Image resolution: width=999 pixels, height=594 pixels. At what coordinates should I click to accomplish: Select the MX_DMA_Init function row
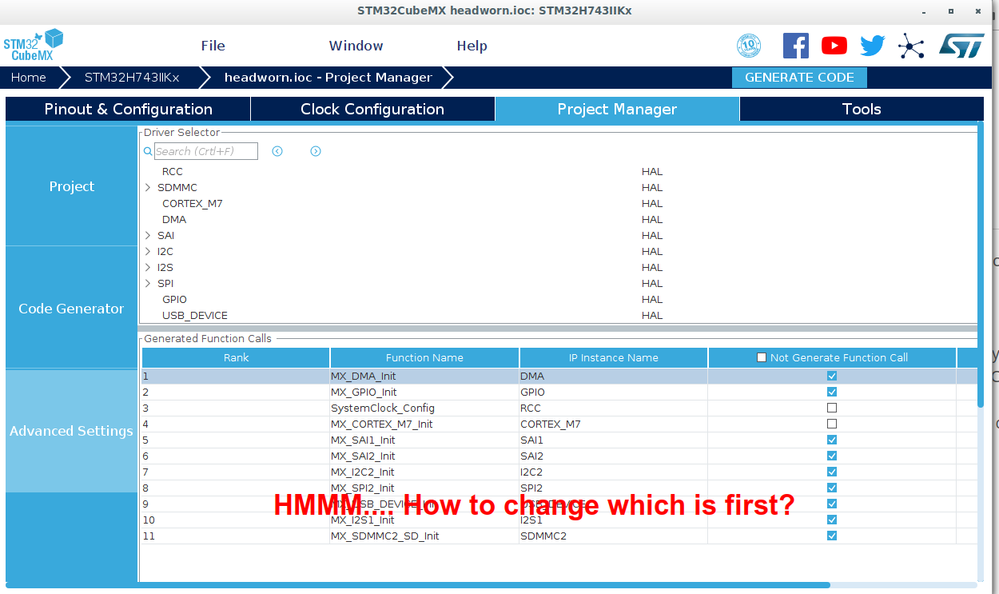pos(559,376)
